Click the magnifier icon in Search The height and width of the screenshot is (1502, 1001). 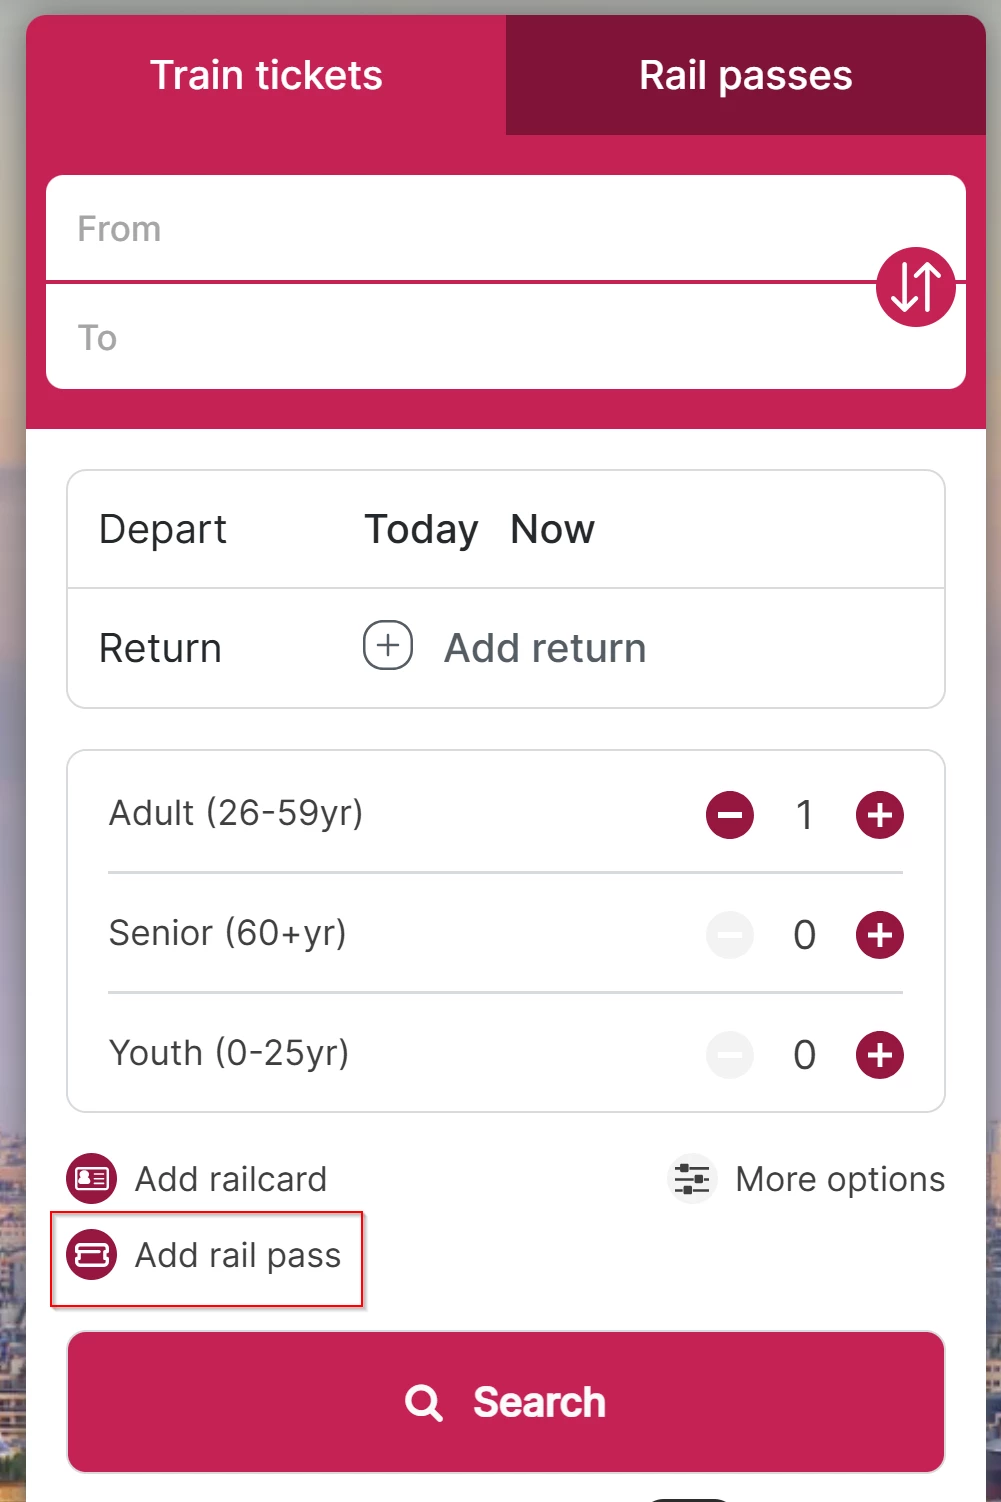pos(423,1403)
